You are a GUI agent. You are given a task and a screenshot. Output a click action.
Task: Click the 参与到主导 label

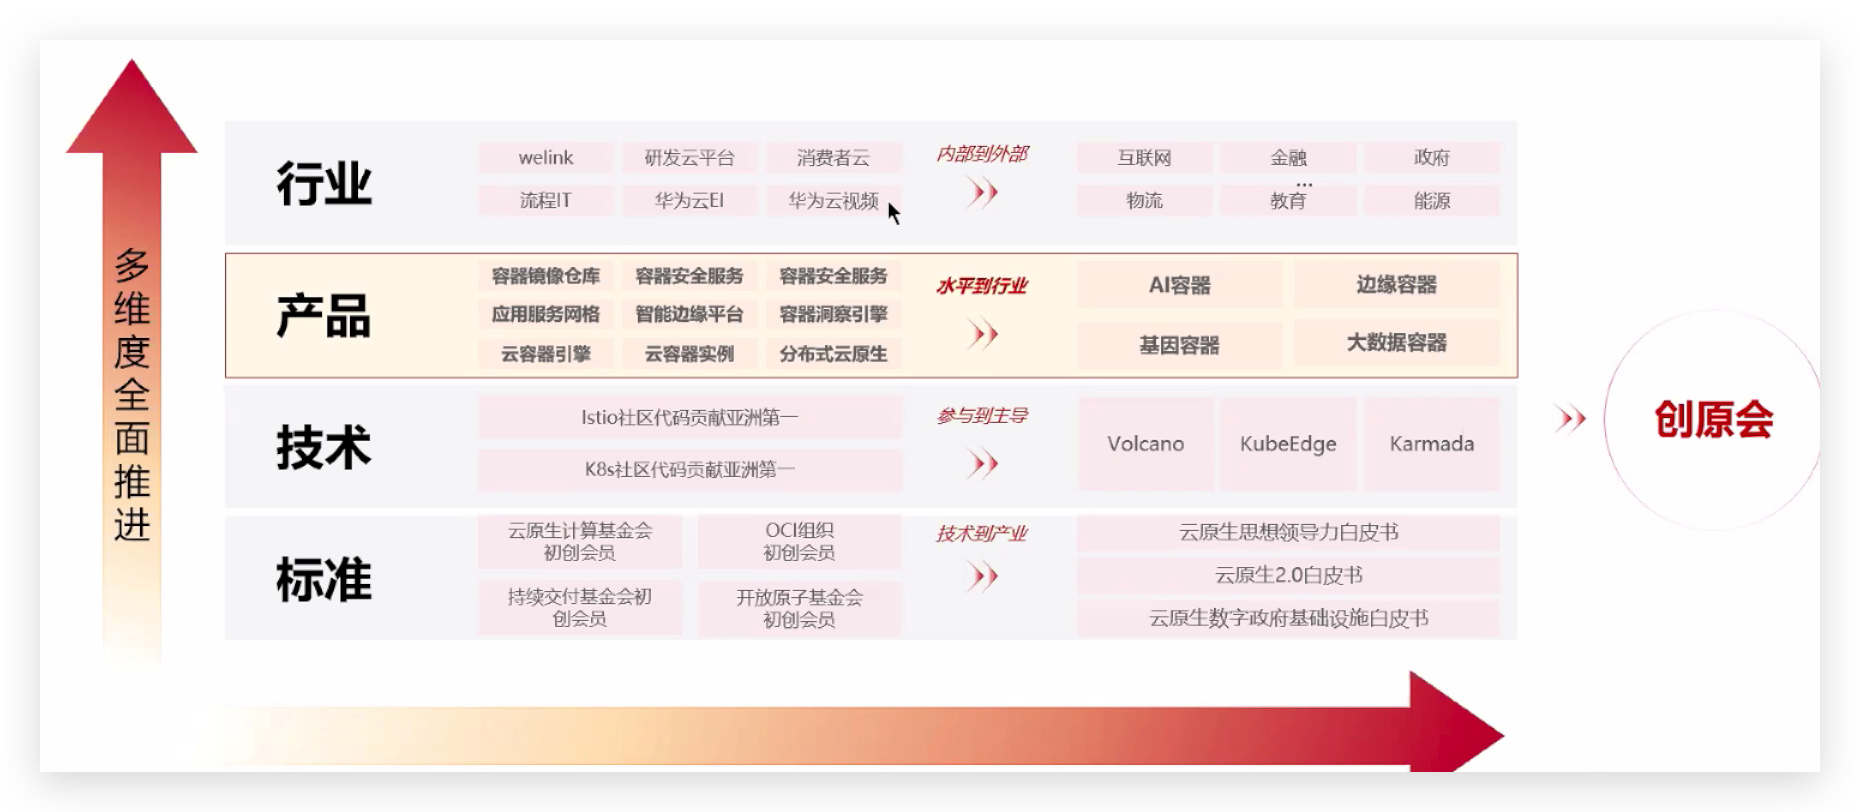(x=982, y=415)
